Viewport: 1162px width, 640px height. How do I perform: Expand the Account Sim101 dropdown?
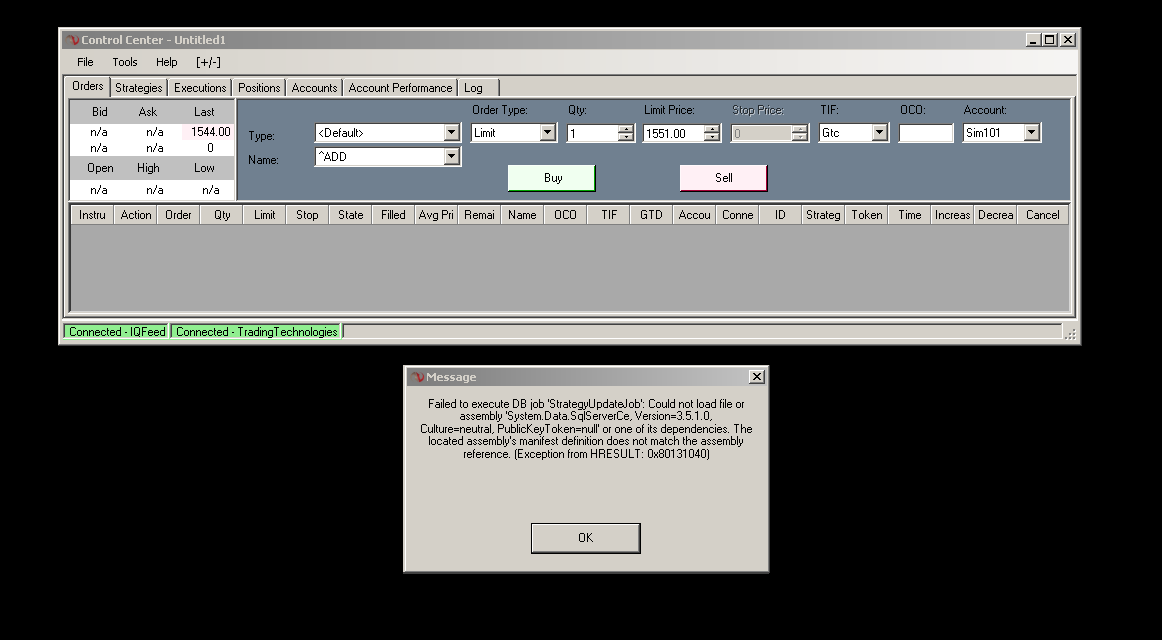[x=1032, y=133]
